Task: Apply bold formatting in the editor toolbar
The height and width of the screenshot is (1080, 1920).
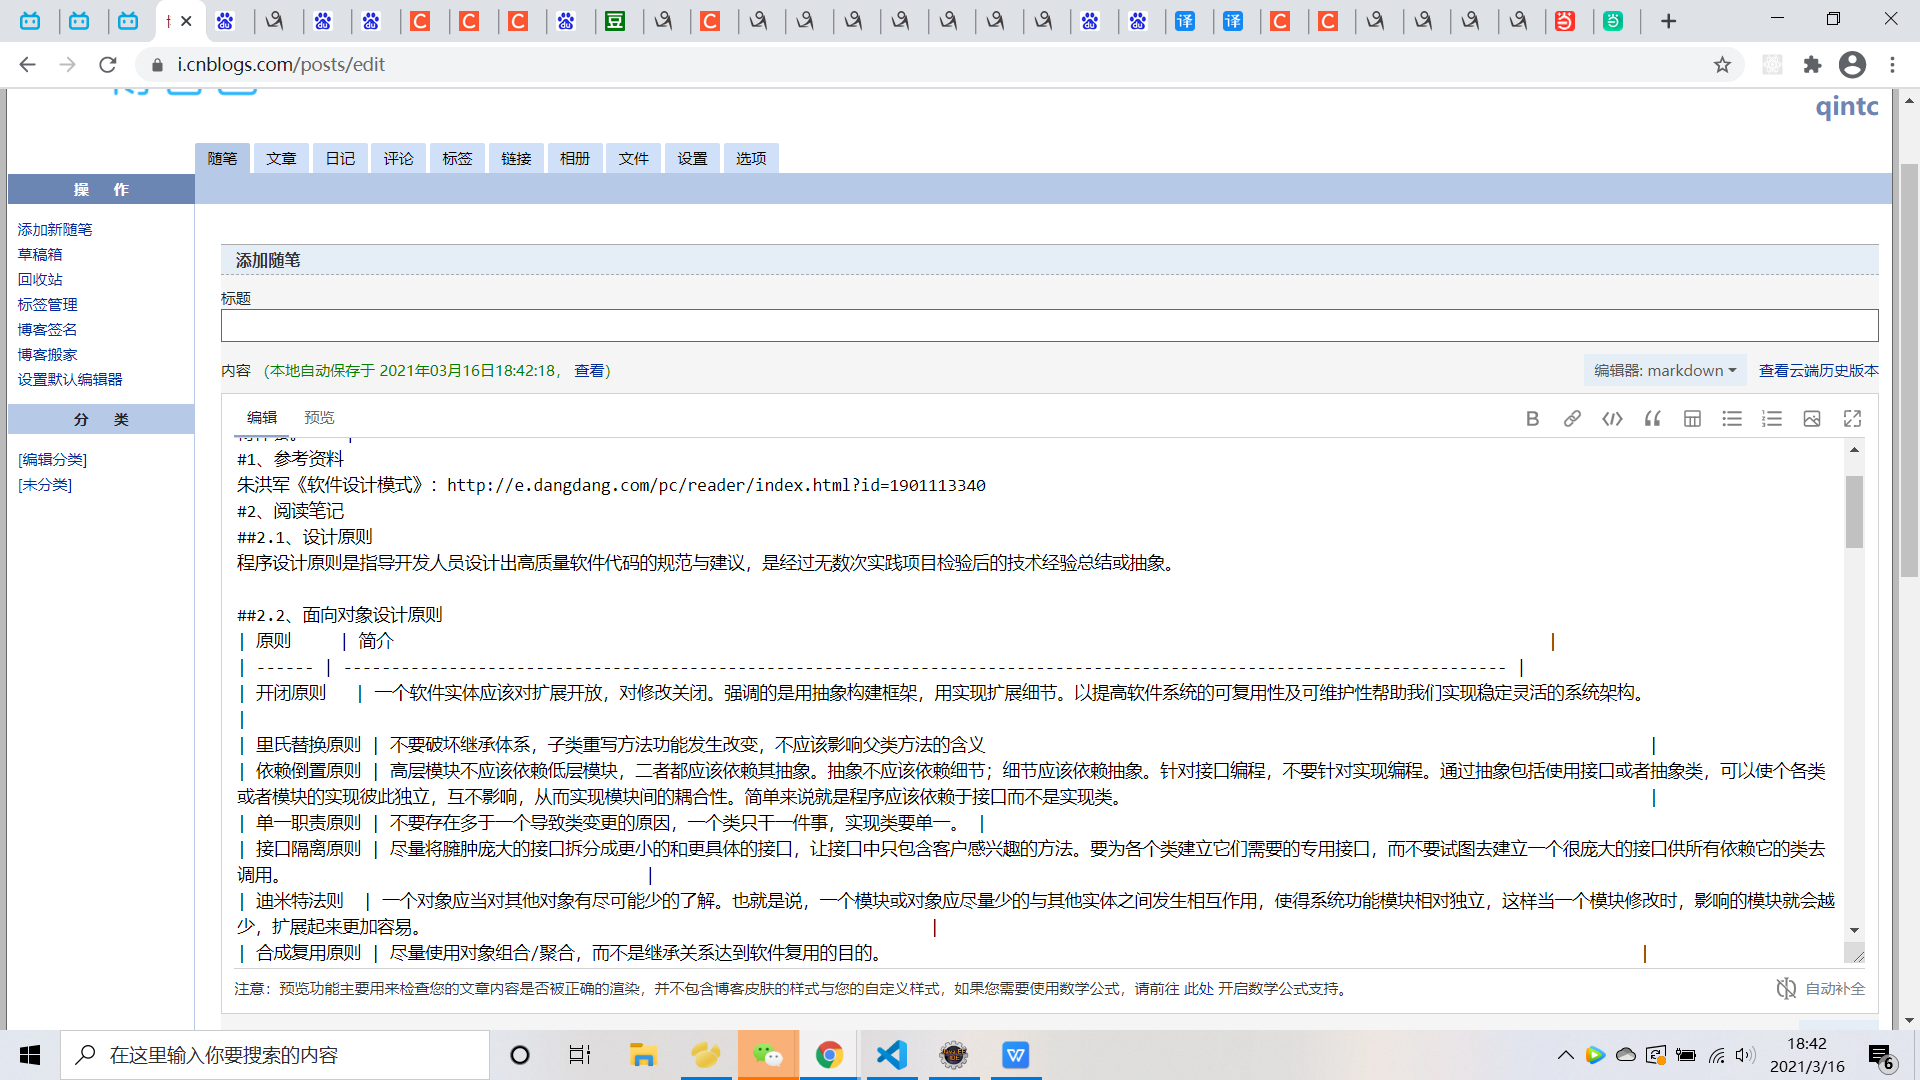Action: click(x=1532, y=419)
